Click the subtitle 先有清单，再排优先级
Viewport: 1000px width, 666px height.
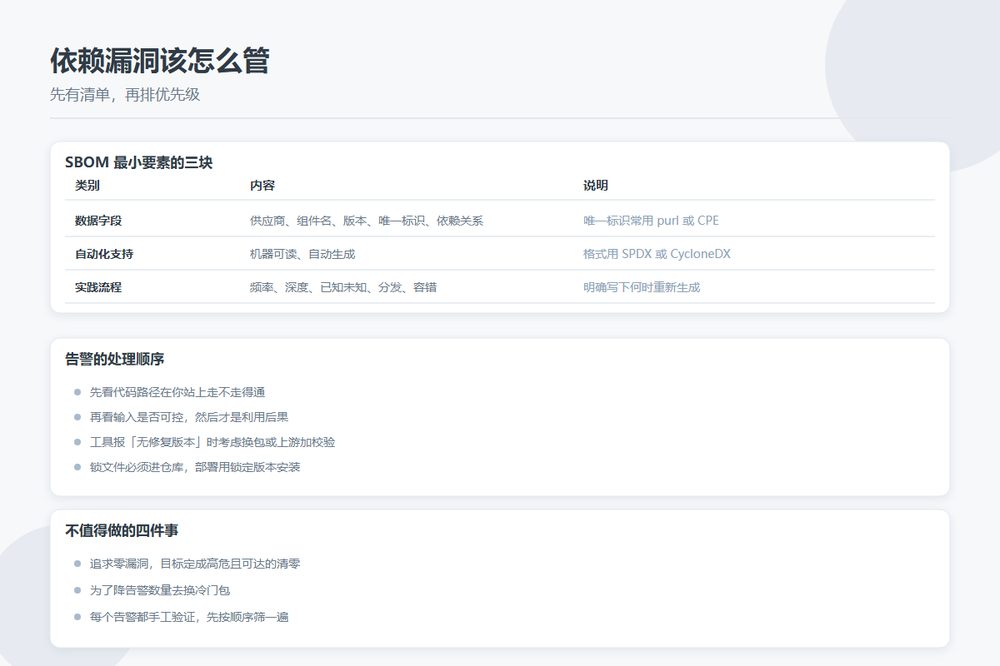coord(125,94)
